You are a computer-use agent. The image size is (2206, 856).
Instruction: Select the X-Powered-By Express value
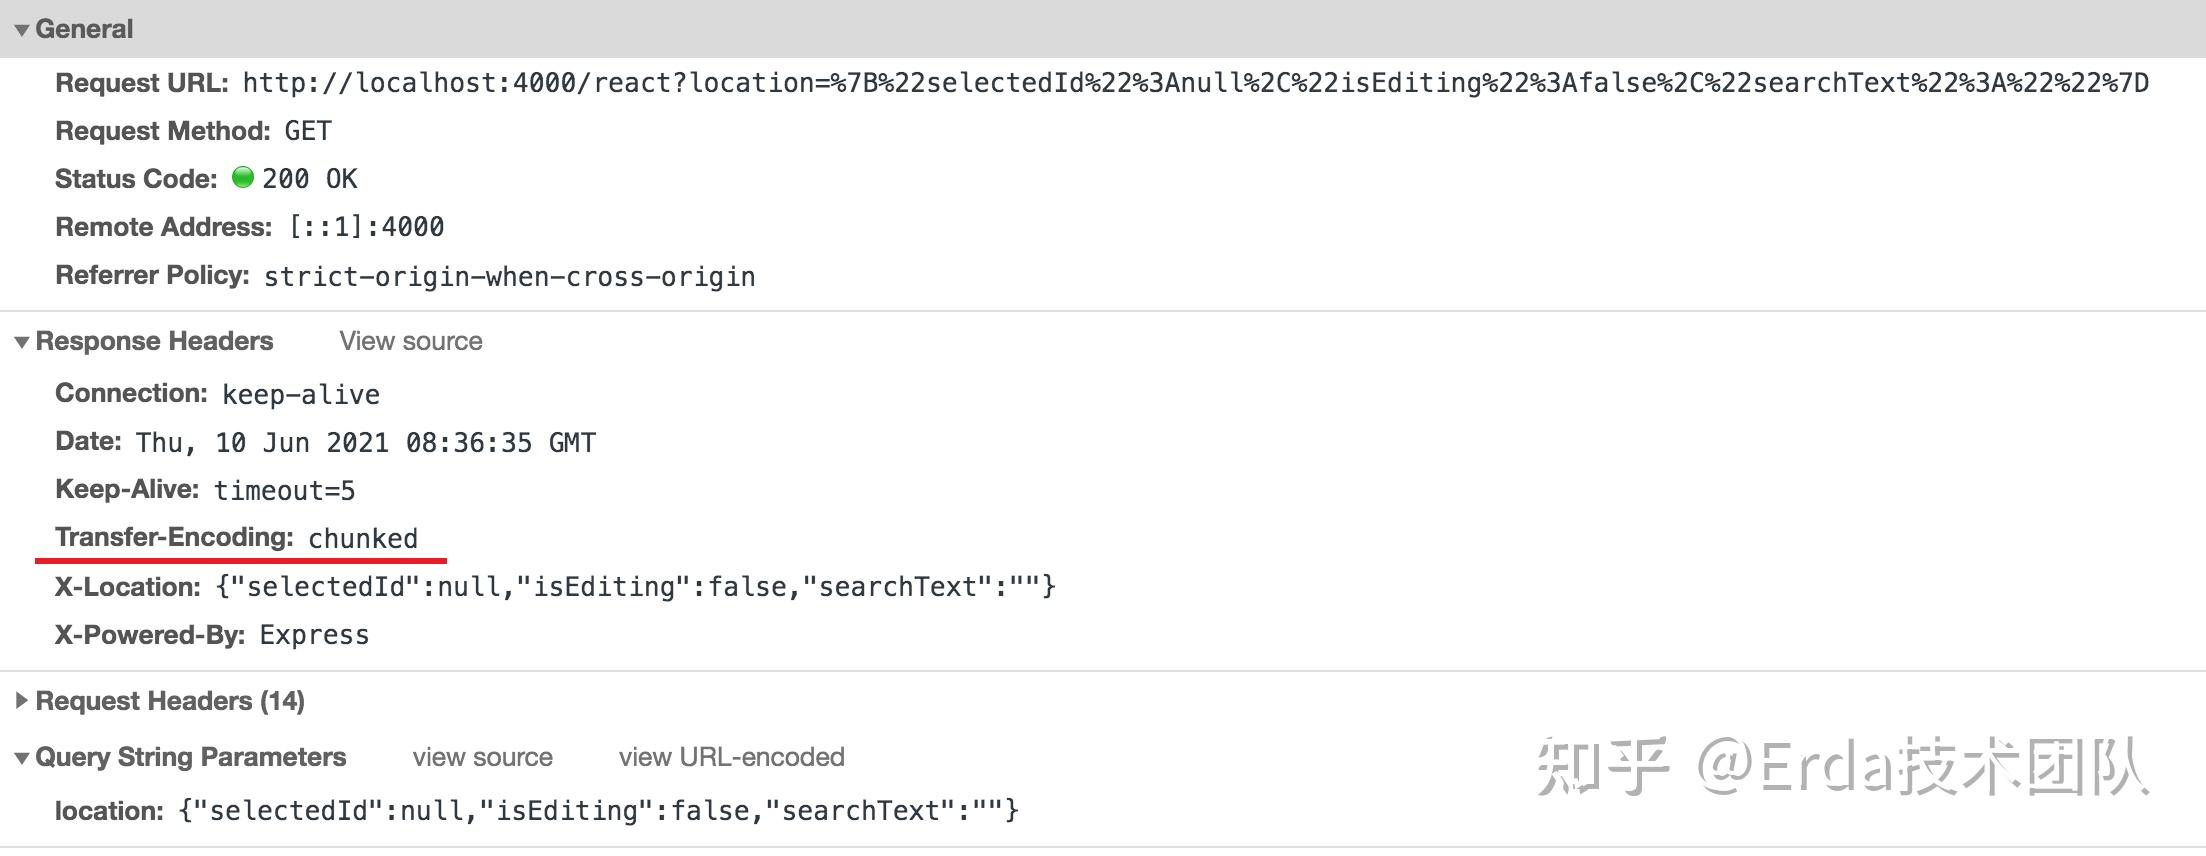[315, 634]
